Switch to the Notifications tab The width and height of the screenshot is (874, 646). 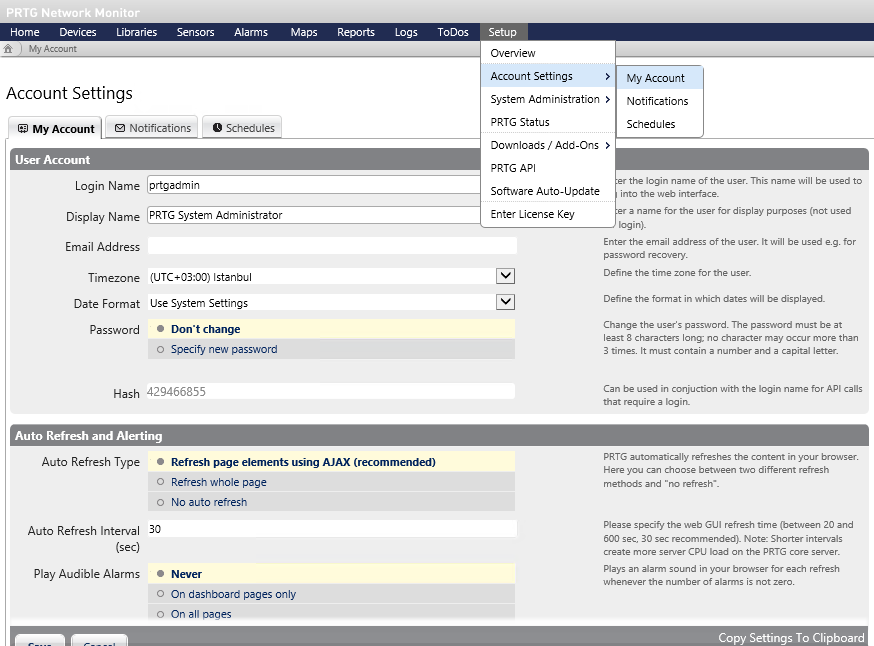coord(152,128)
